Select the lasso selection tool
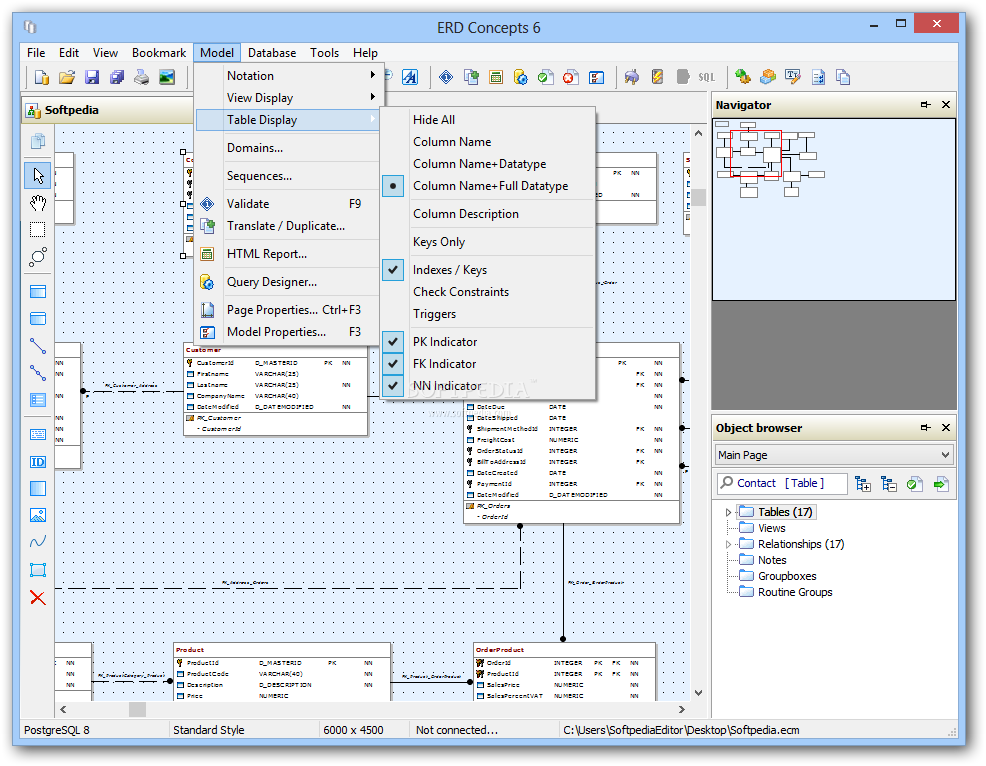986x766 pixels. pyautogui.click(x=38, y=257)
